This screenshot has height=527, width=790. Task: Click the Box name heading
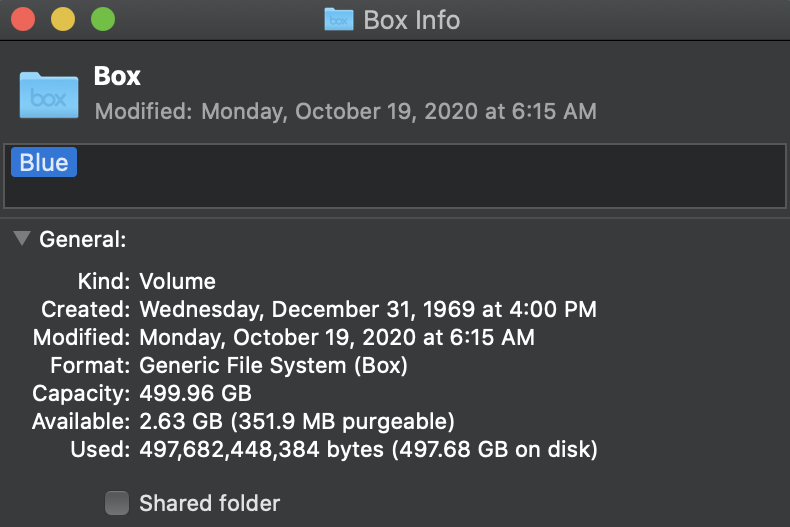117,76
